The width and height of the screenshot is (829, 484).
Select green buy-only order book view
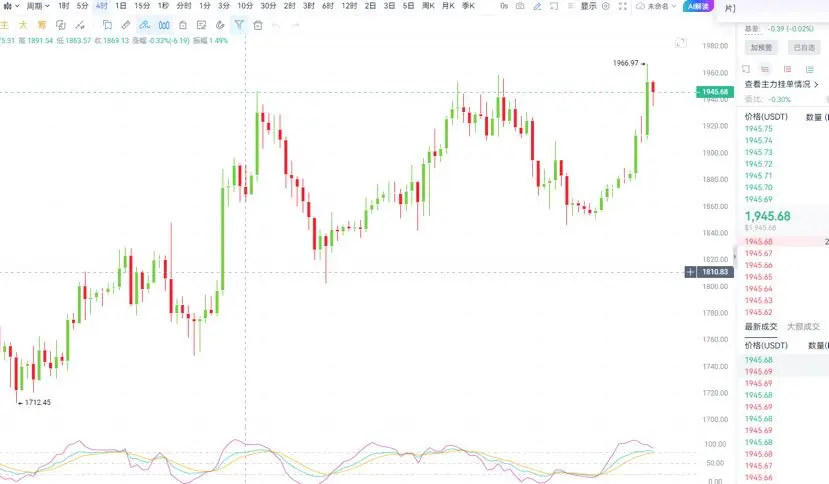click(809, 69)
